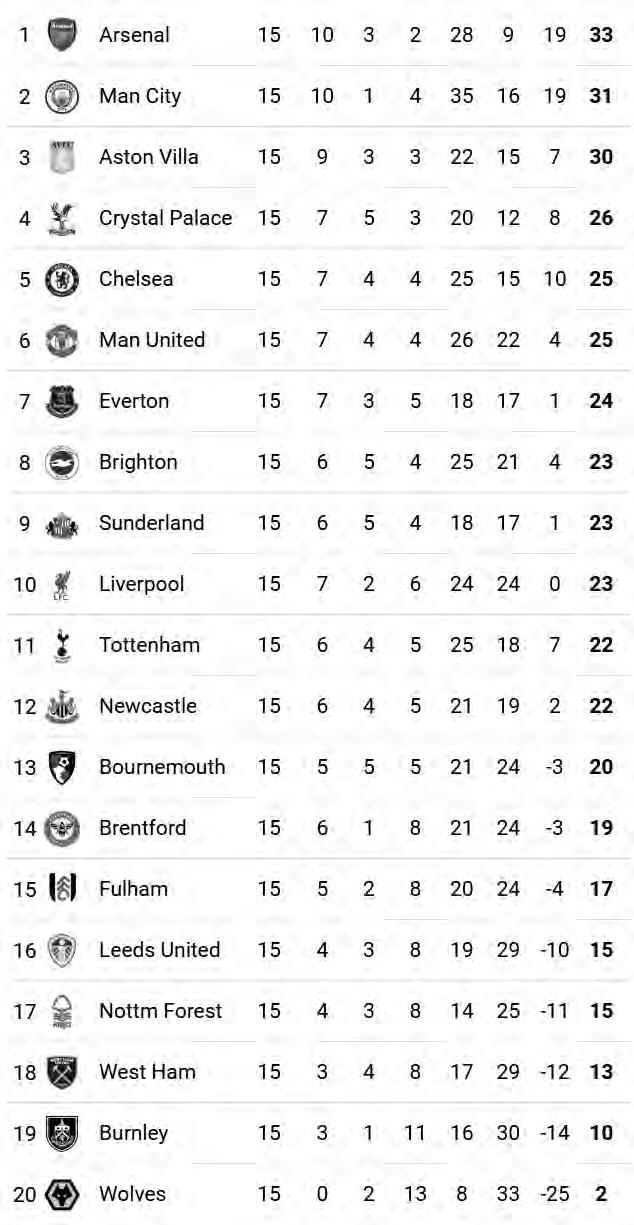Click the West Ham crest icon
Viewport: 634px width, 1225px height.
pos(62,1072)
